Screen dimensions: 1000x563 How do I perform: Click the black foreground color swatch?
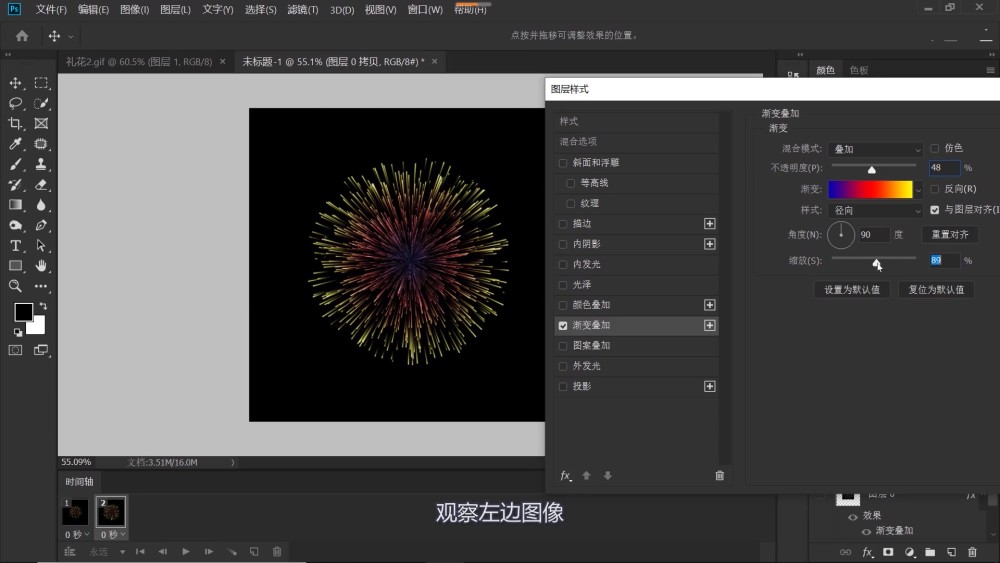point(24,312)
